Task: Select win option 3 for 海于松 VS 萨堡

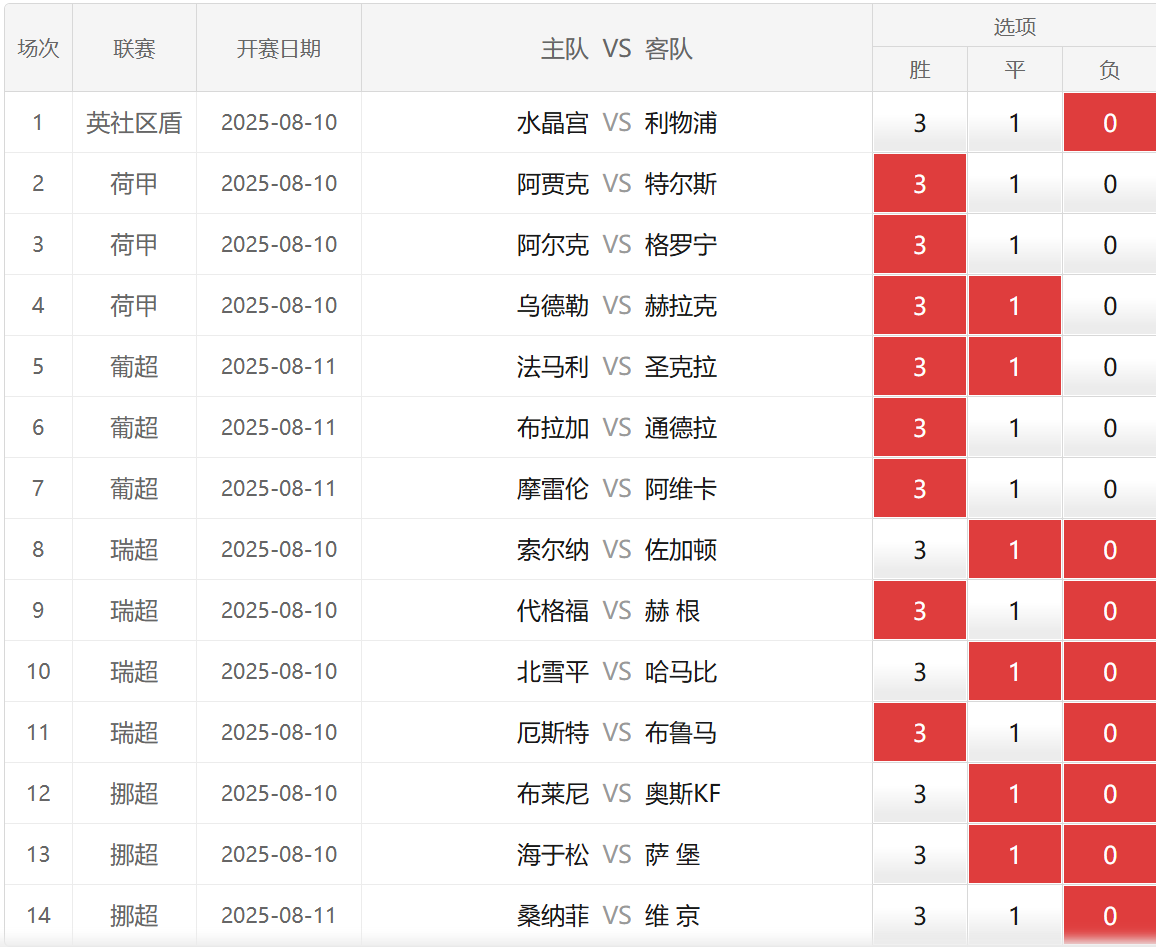Action: pos(919,855)
